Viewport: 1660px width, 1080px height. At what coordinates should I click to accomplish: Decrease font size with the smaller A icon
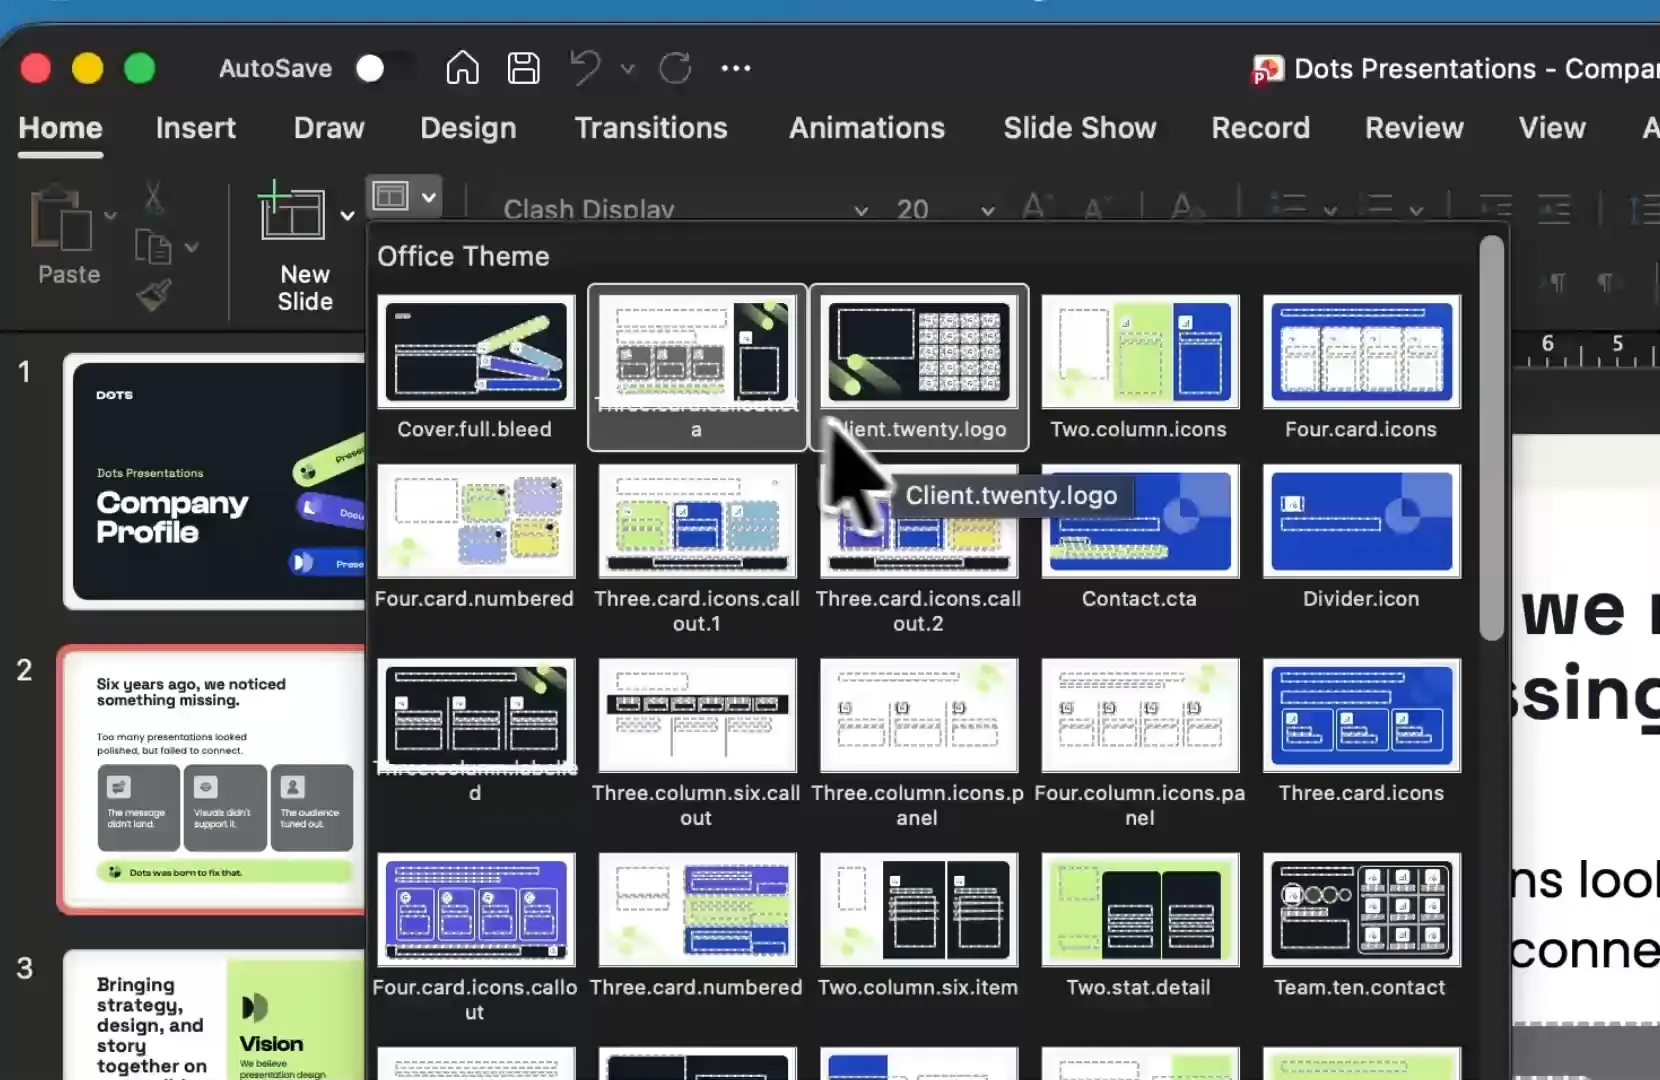[1097, 208]
